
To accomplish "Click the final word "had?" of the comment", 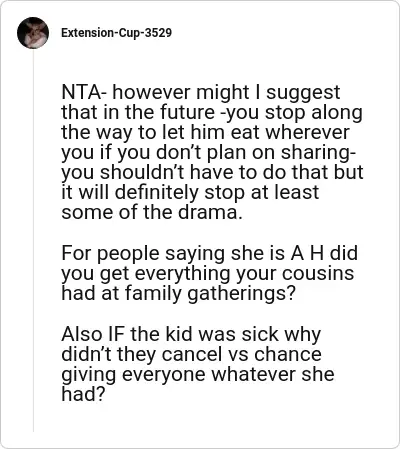I will coord(83,394).
